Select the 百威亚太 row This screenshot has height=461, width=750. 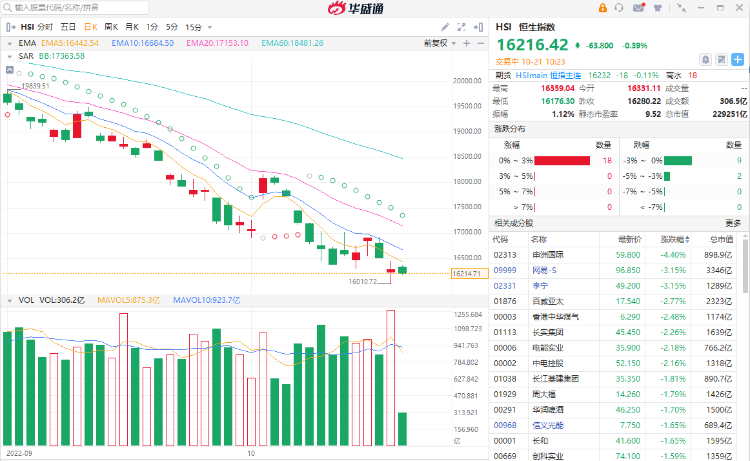pos(615,301)
